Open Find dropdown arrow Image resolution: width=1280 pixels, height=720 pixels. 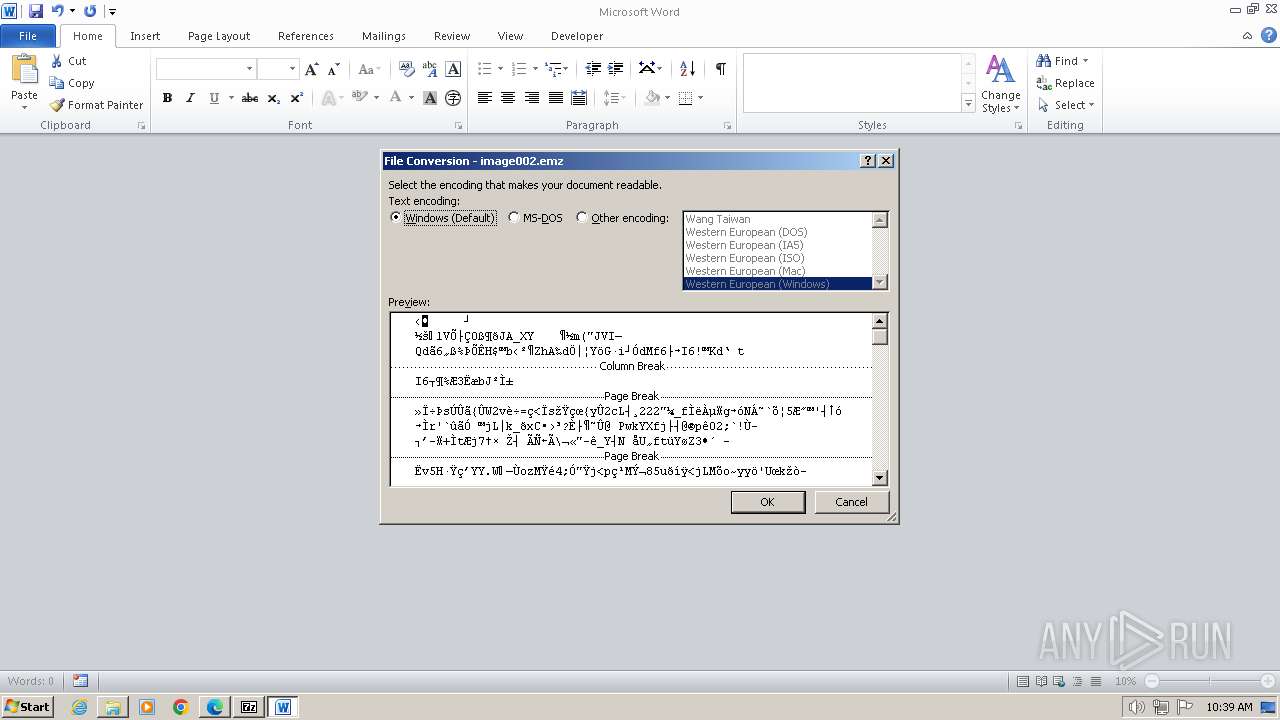pos(1085,61)
